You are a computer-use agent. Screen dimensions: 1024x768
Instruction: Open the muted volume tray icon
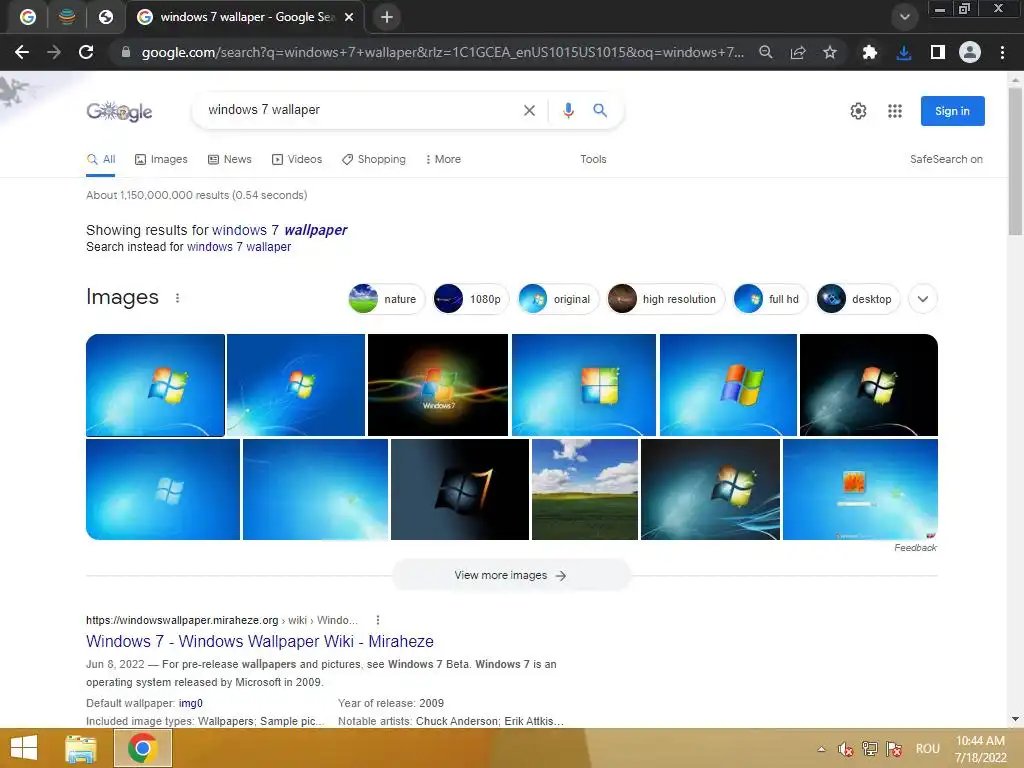coord(846,749)
